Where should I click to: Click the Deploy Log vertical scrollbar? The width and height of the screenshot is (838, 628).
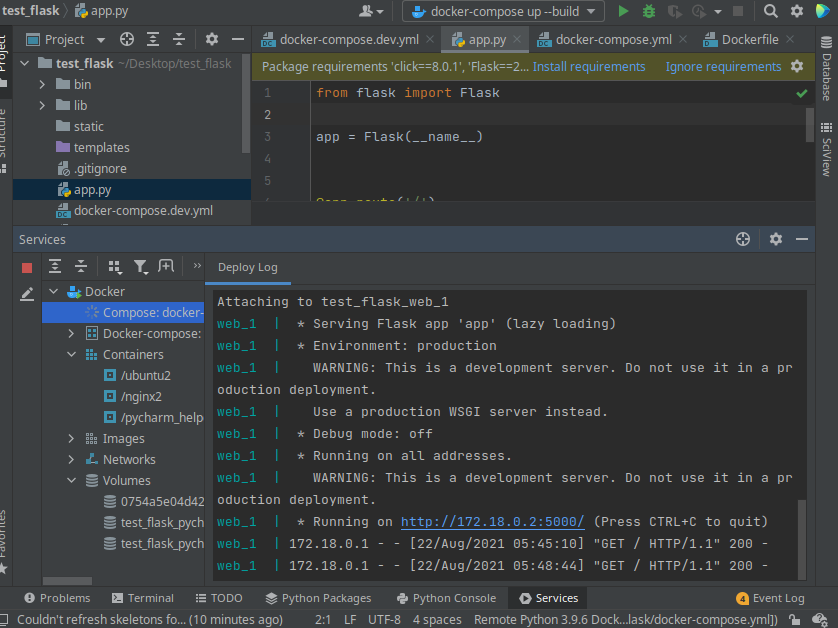click(x=802, y=539)
